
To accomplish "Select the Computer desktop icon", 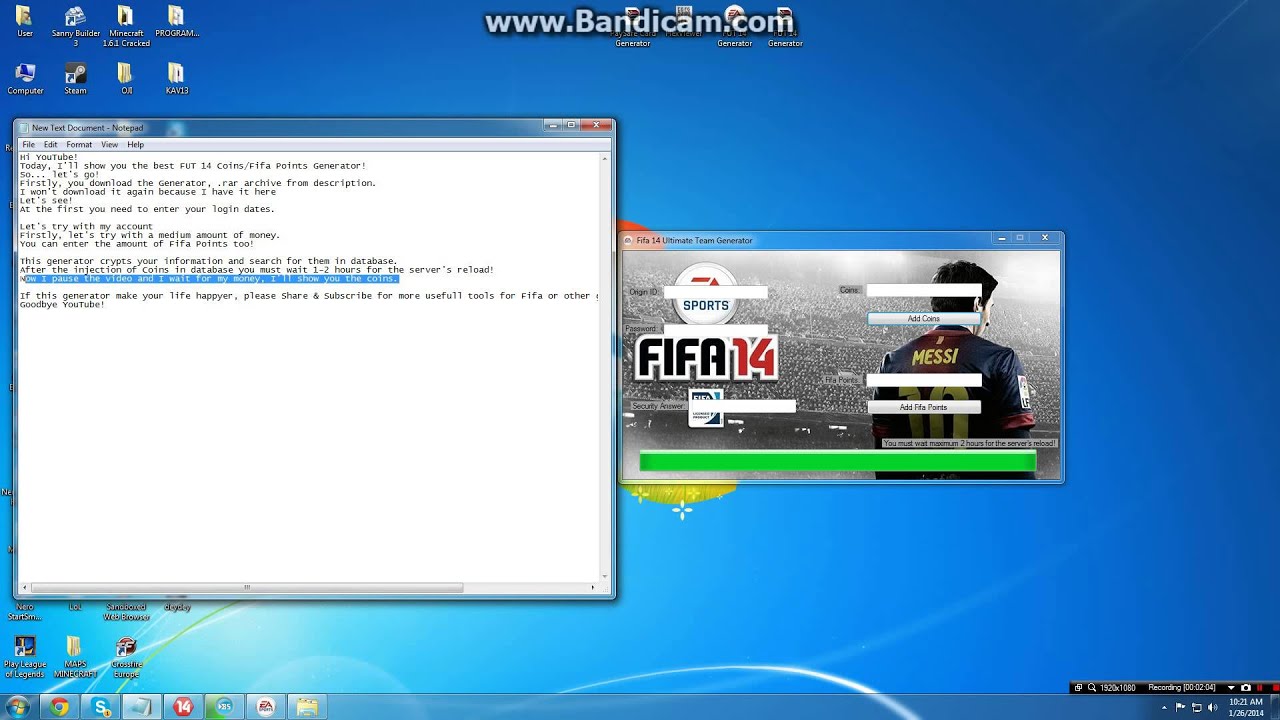I will (25, 79).
